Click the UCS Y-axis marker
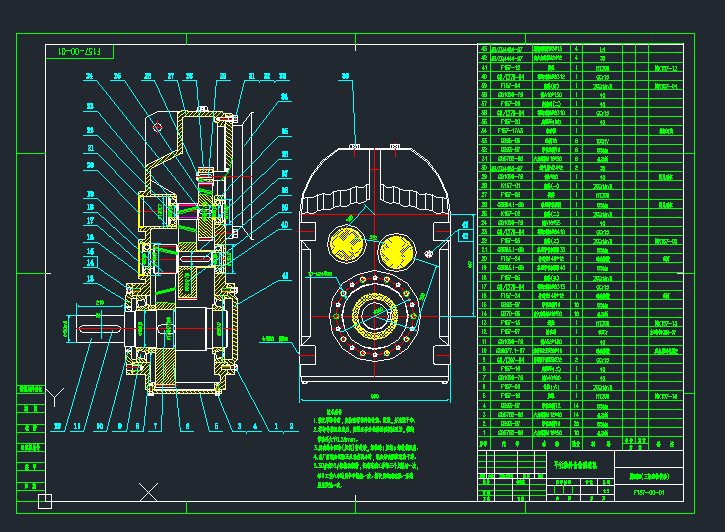 click(44, 470)
